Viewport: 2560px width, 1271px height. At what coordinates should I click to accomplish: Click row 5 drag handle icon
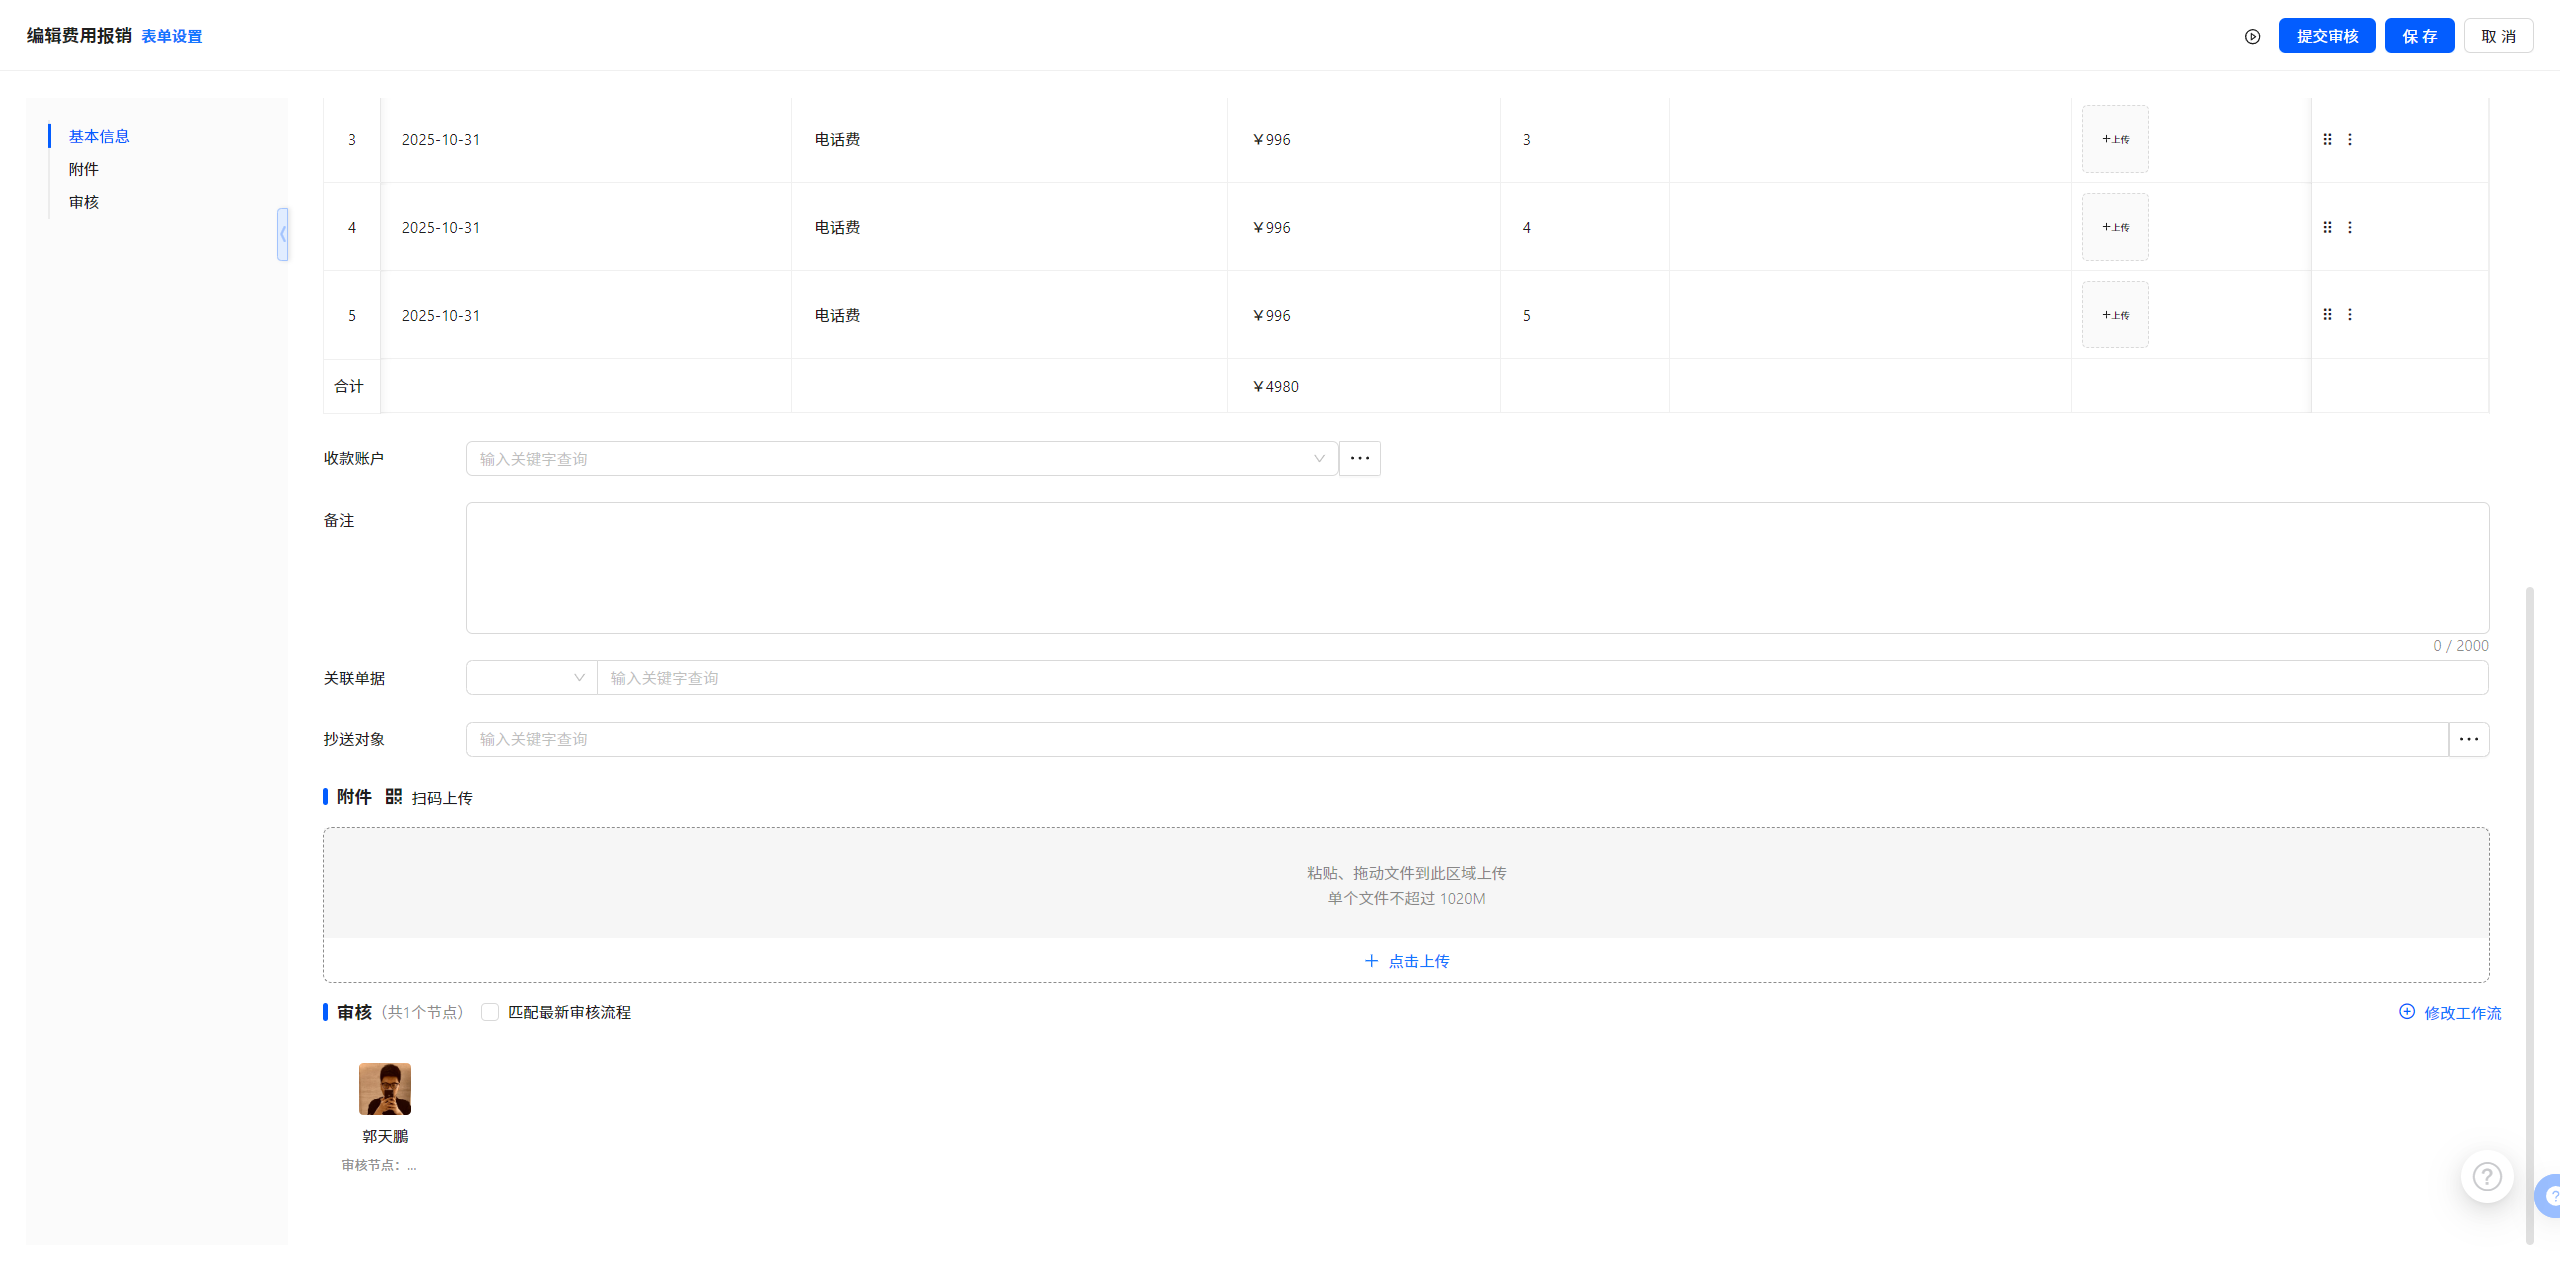tap(2327, 315)
